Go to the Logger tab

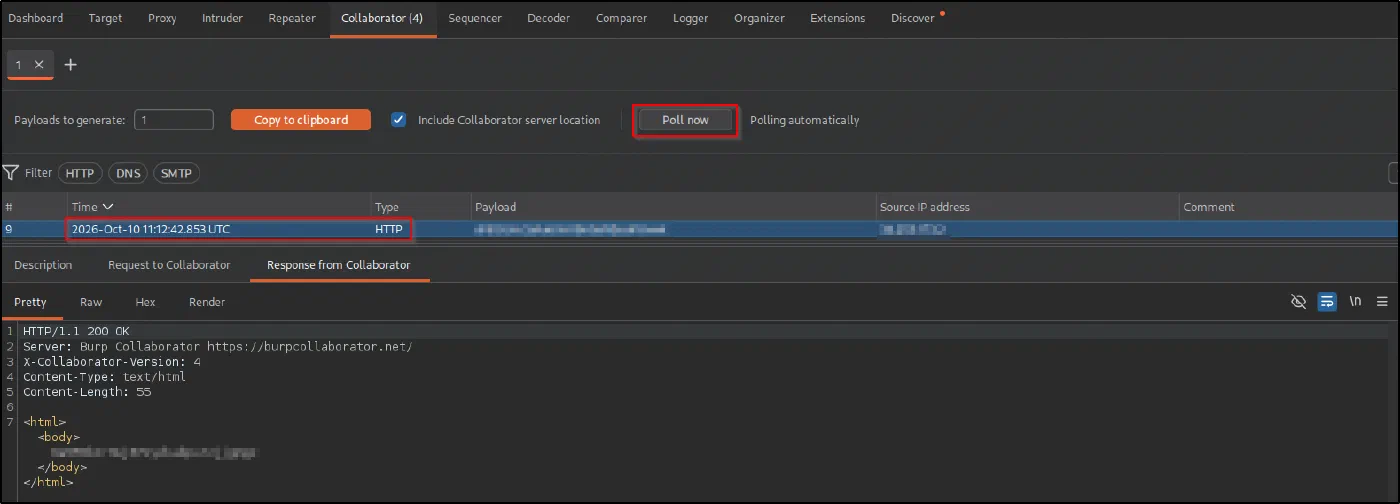[x=691, y=18]
